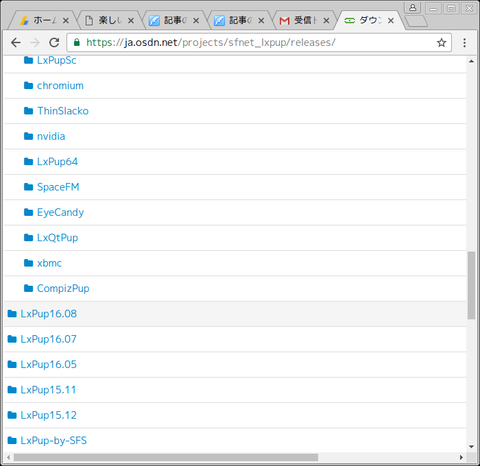Click the green secure padlock icon

coord(77,42)
